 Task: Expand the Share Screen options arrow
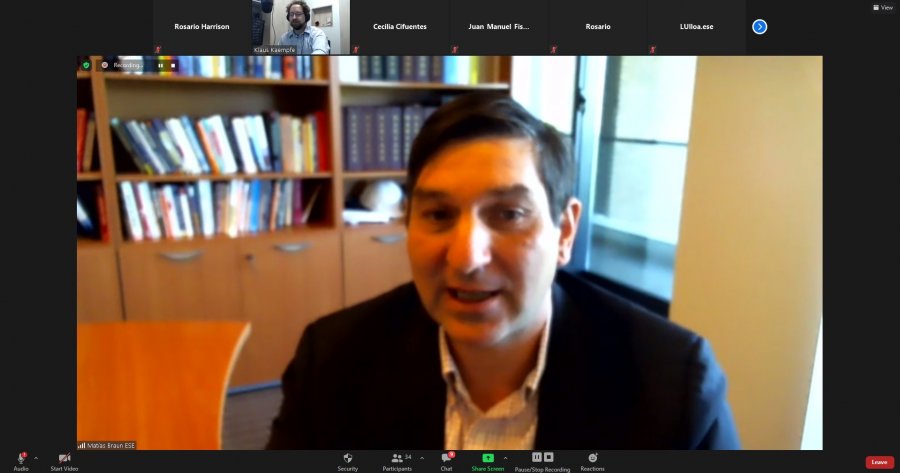point(505,458)
